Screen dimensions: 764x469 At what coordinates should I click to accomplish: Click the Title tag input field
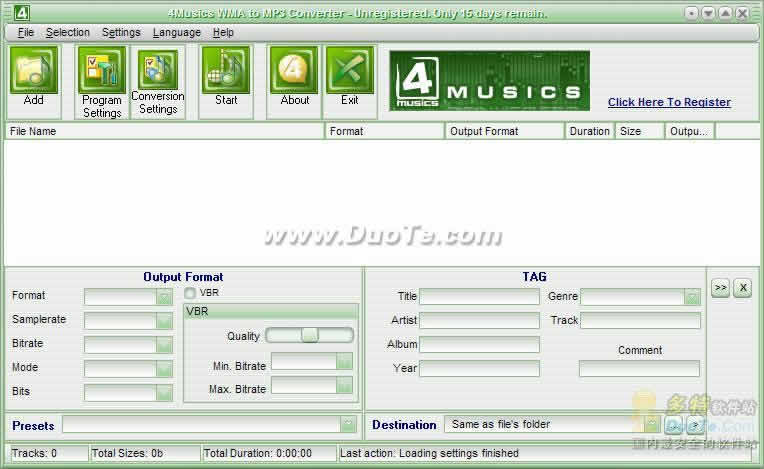(x=479, y=297)
